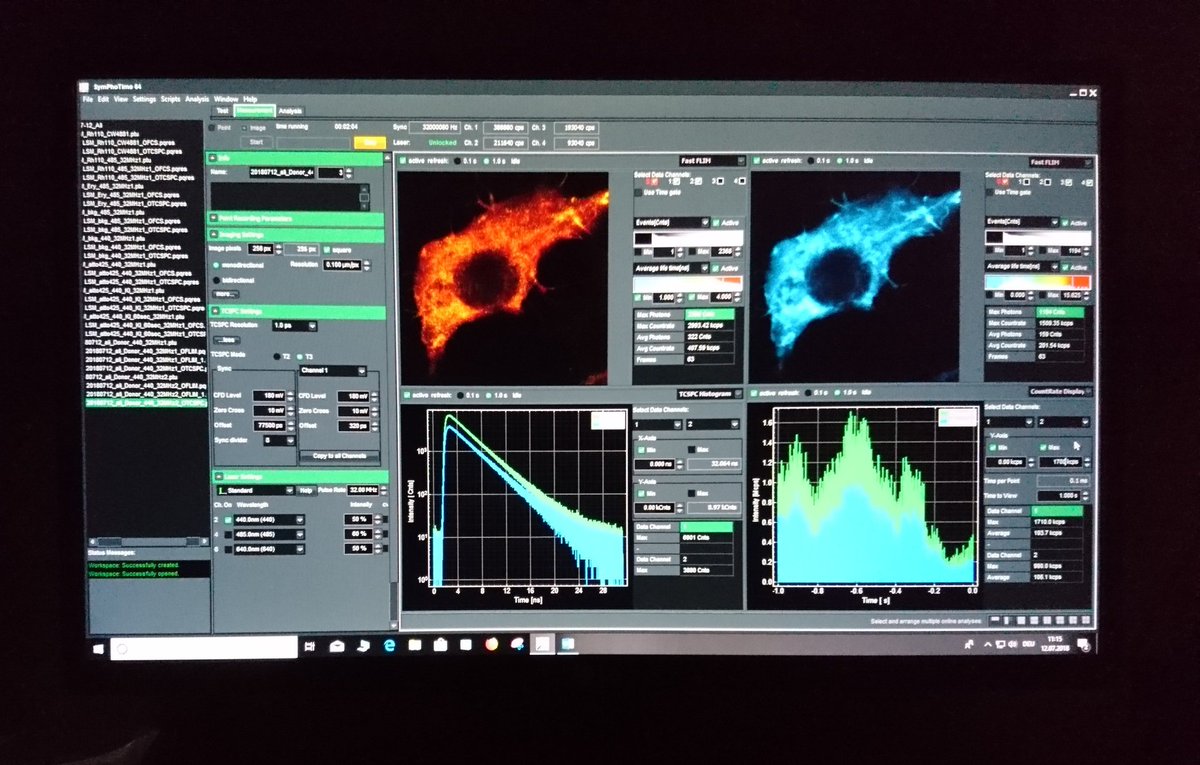Viewport: 1200px width, 765px height.
Task: Select the Point measurement radio button
Action: click(x=212, y=128)
